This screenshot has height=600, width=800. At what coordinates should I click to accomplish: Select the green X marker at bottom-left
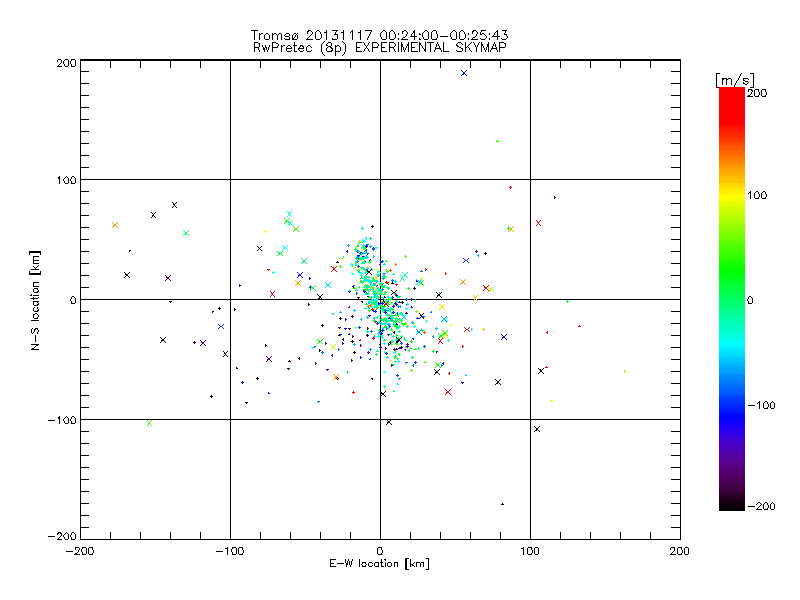149,423
